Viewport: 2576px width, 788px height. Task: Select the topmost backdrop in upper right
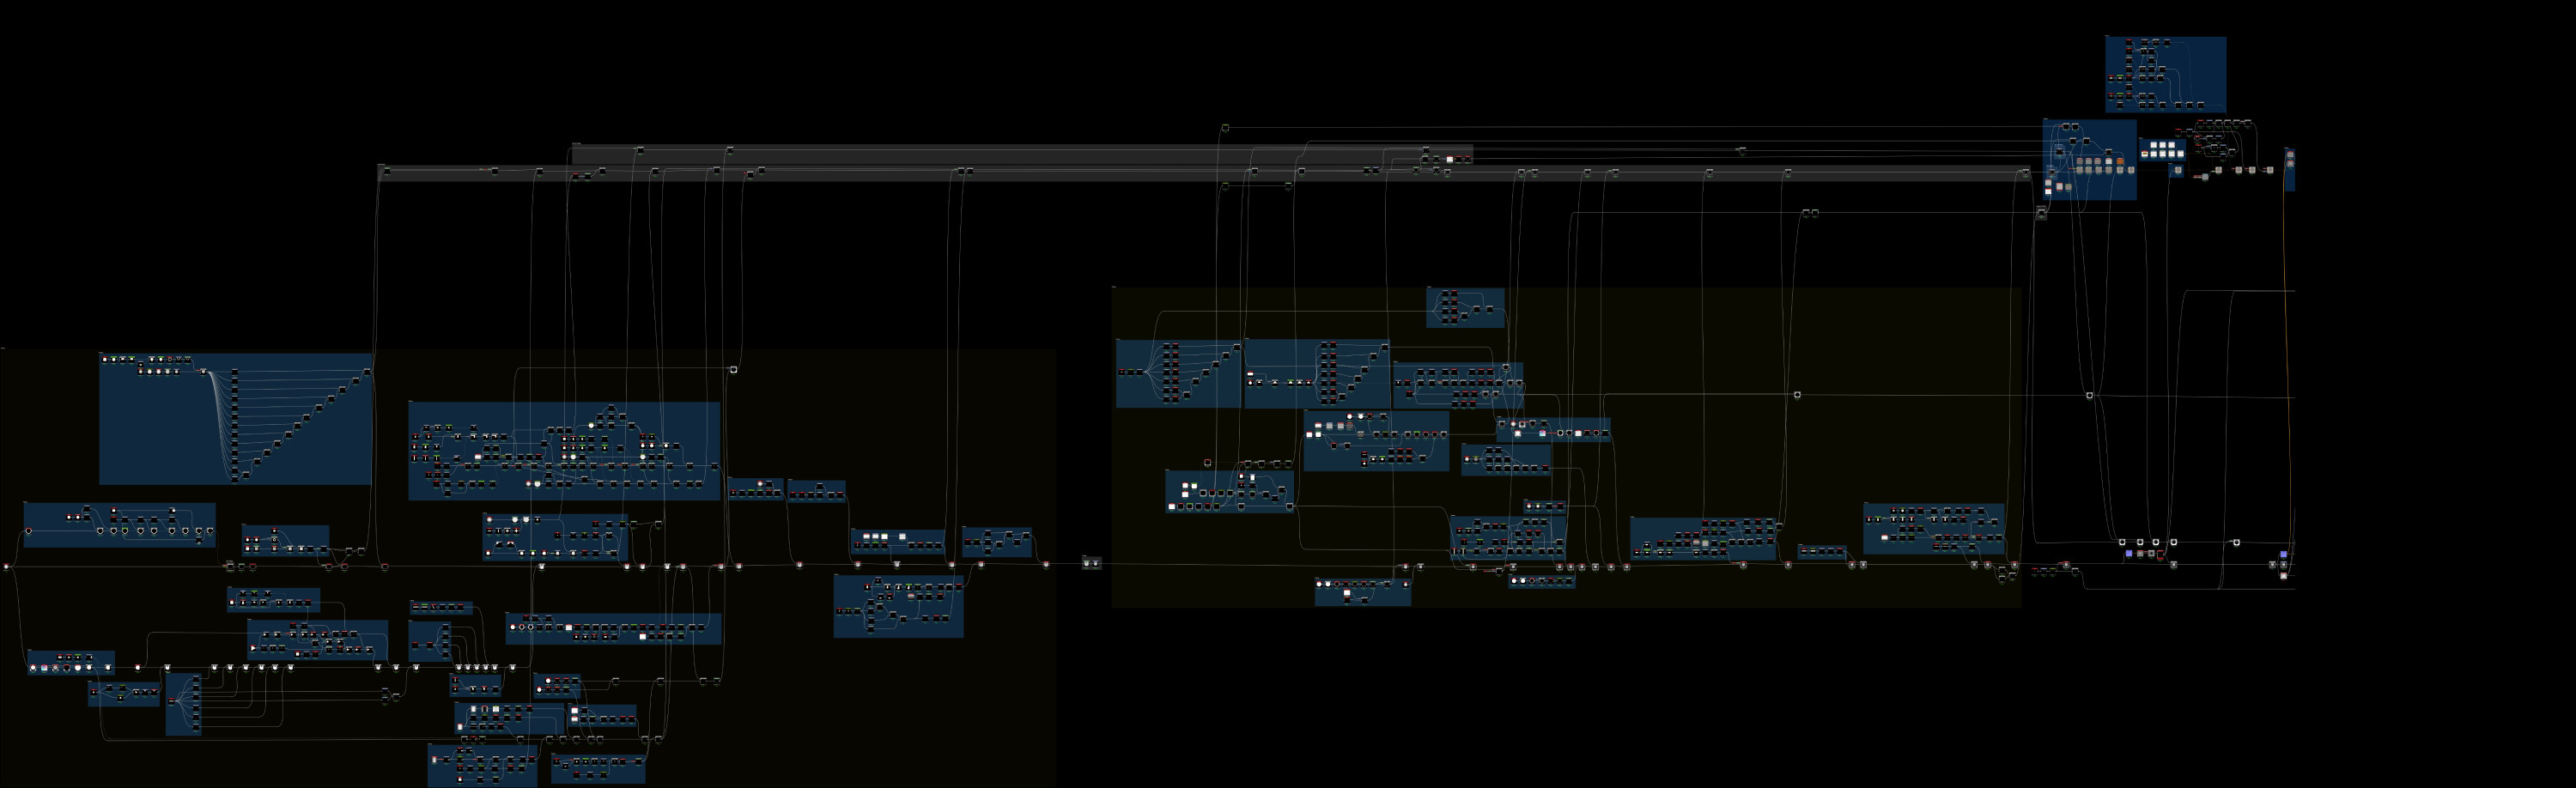pyautogui.click(x=2166, y=74)
